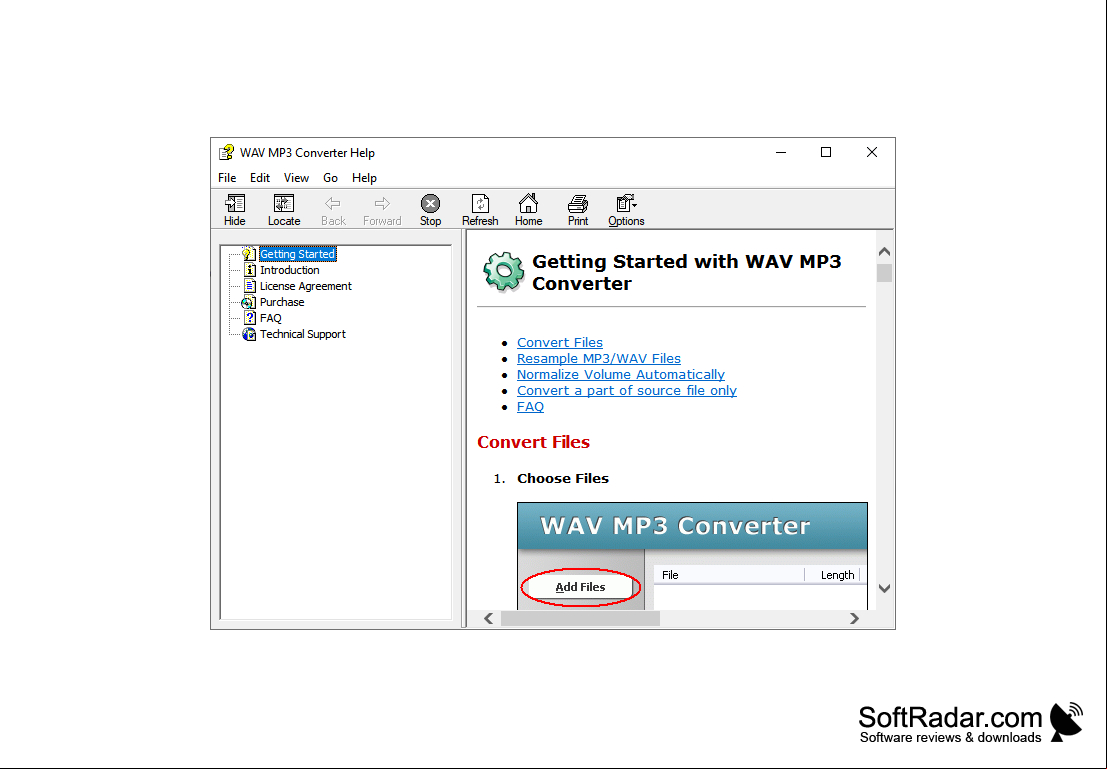Click the green gear icon beside the heading
The width and height of the screenshot is (1107, 769).
[503, 271]
